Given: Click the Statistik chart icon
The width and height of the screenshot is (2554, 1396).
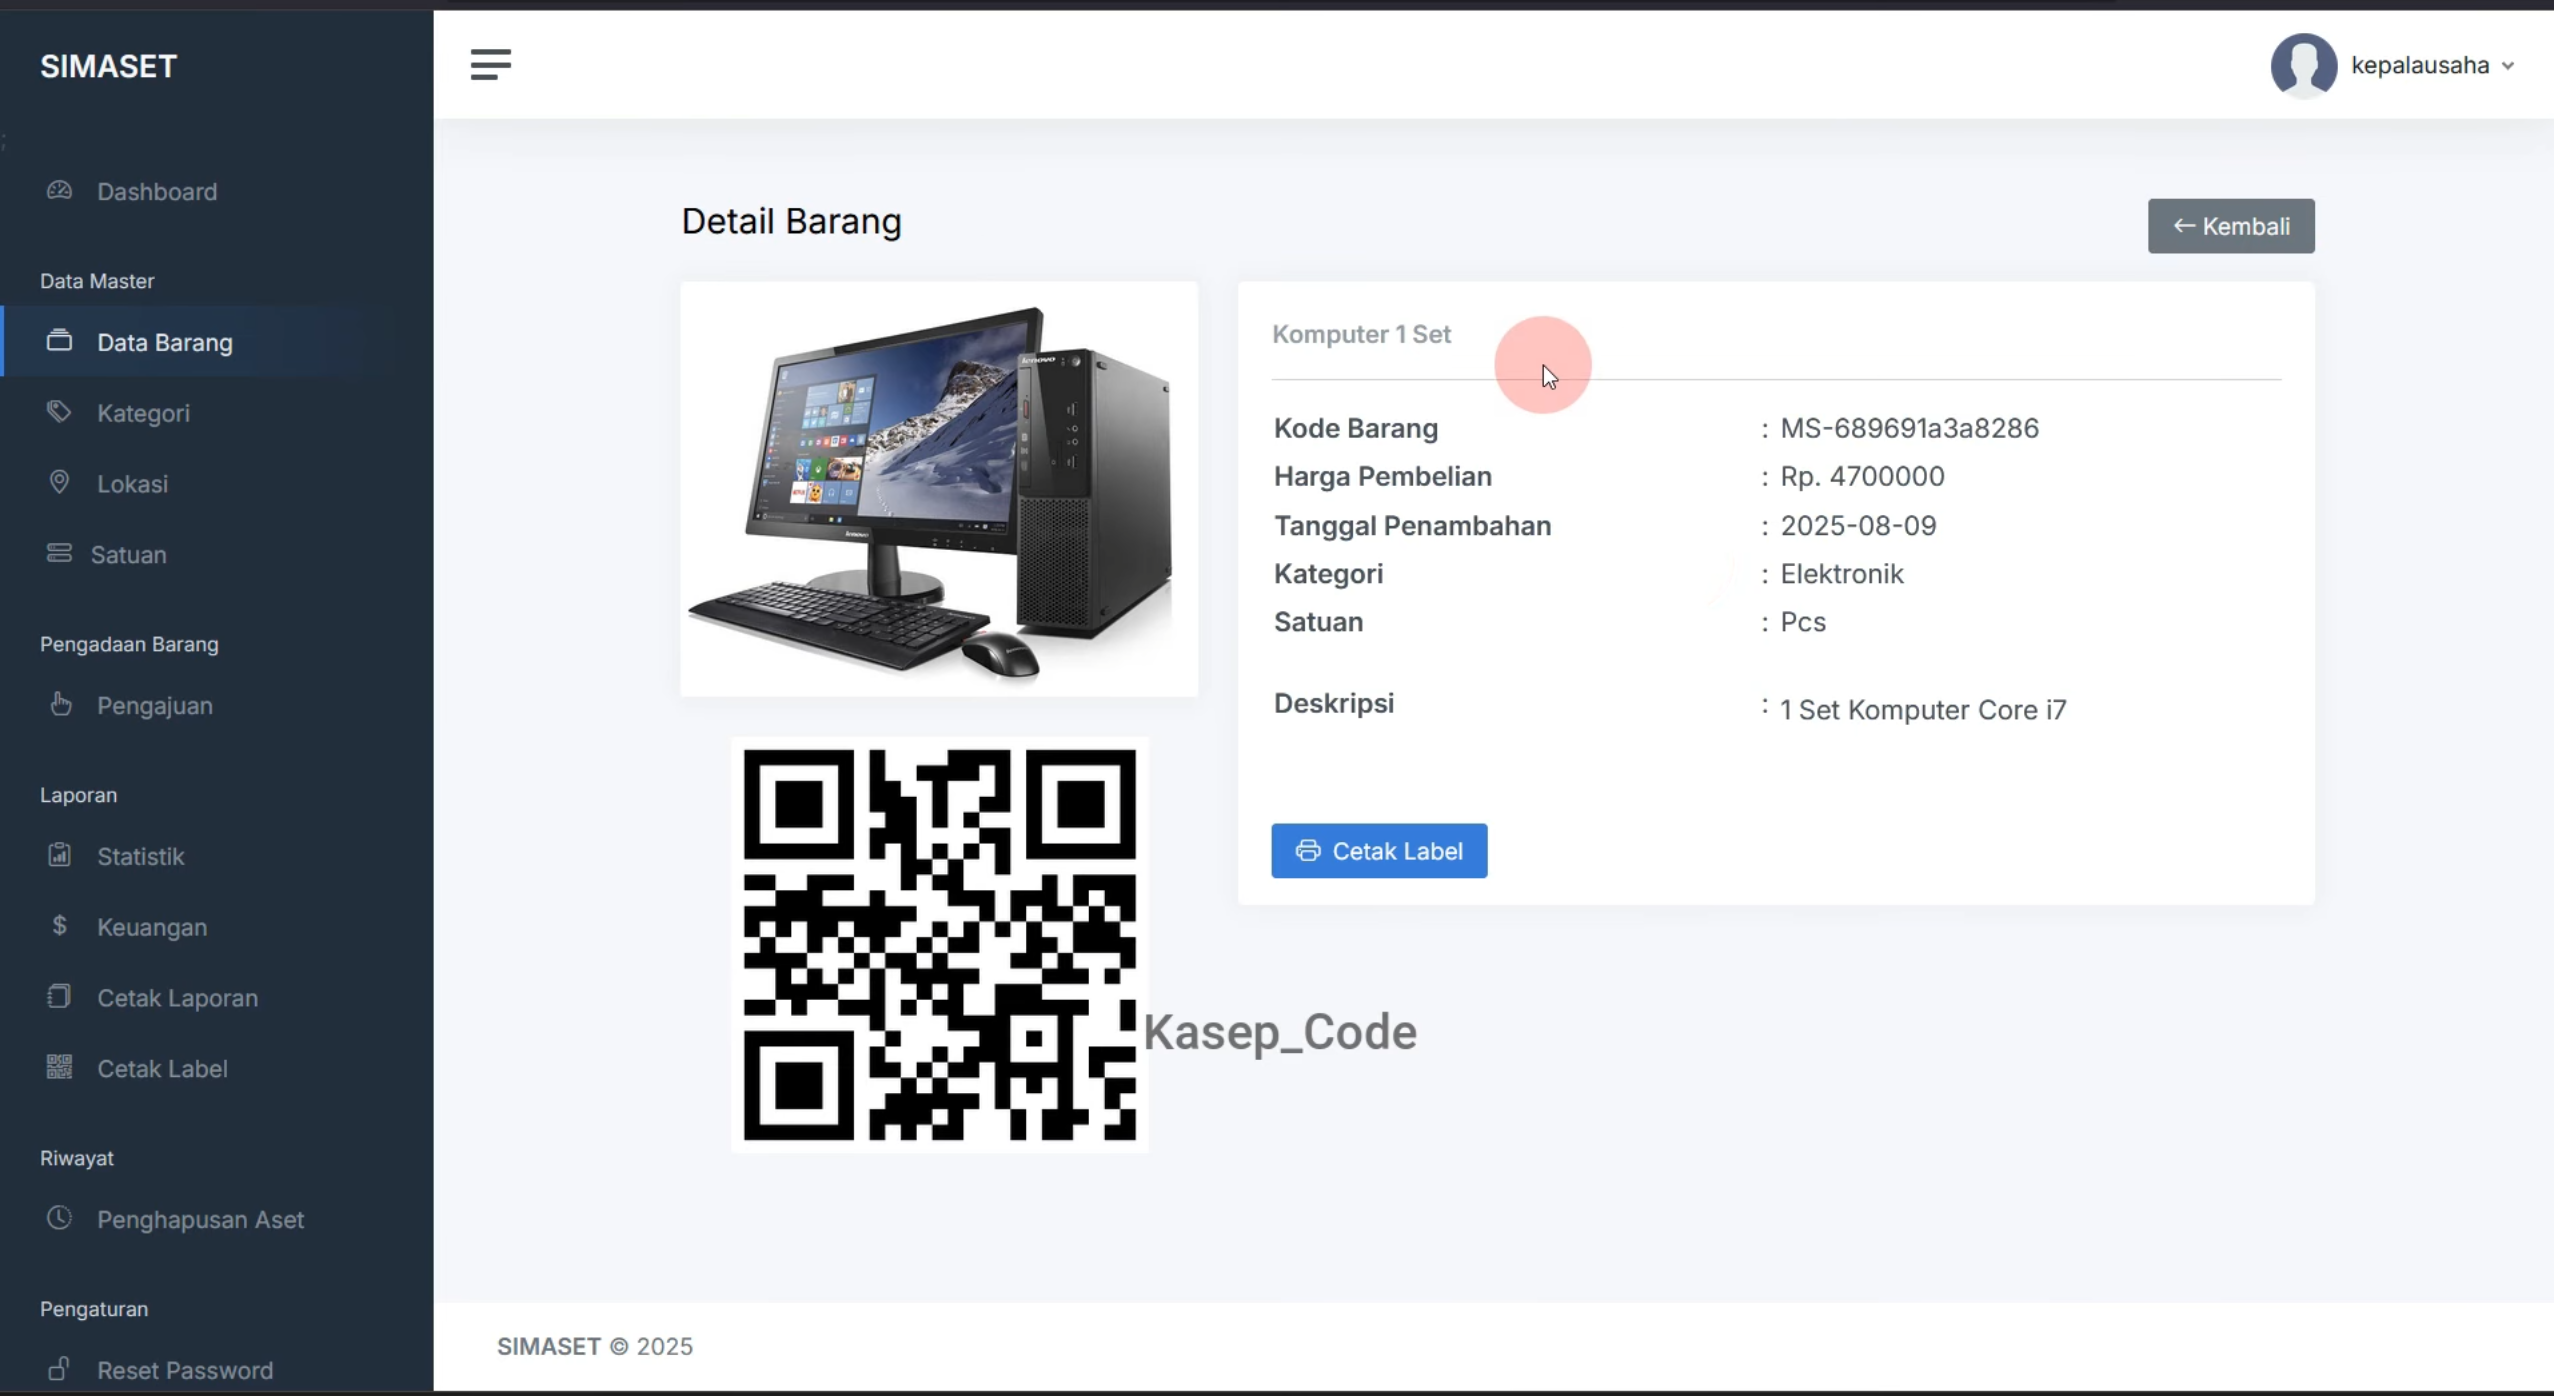Looking at the screenshot, I should tap(60, 855).
